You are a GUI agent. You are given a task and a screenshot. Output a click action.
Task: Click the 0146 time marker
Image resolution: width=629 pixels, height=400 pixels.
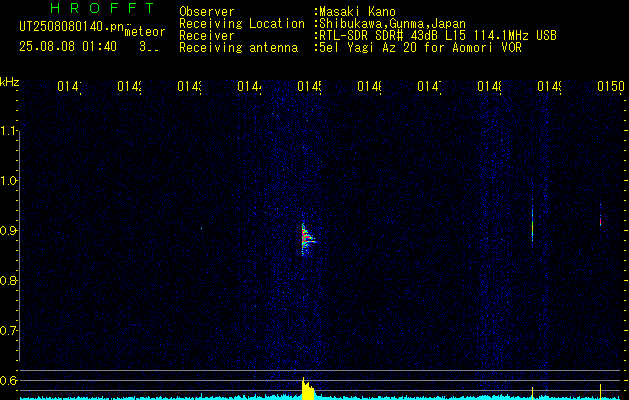point(369,86)
